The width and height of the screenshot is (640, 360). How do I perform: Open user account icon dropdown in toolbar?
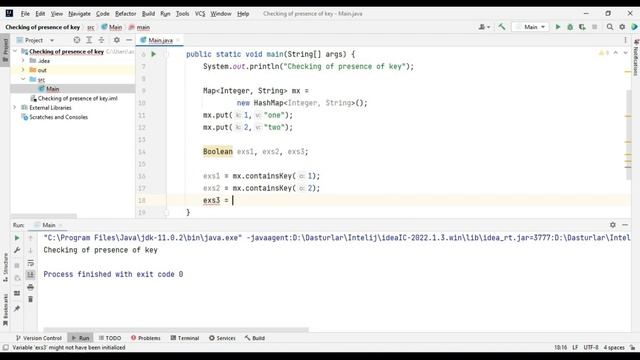point(484,27)
